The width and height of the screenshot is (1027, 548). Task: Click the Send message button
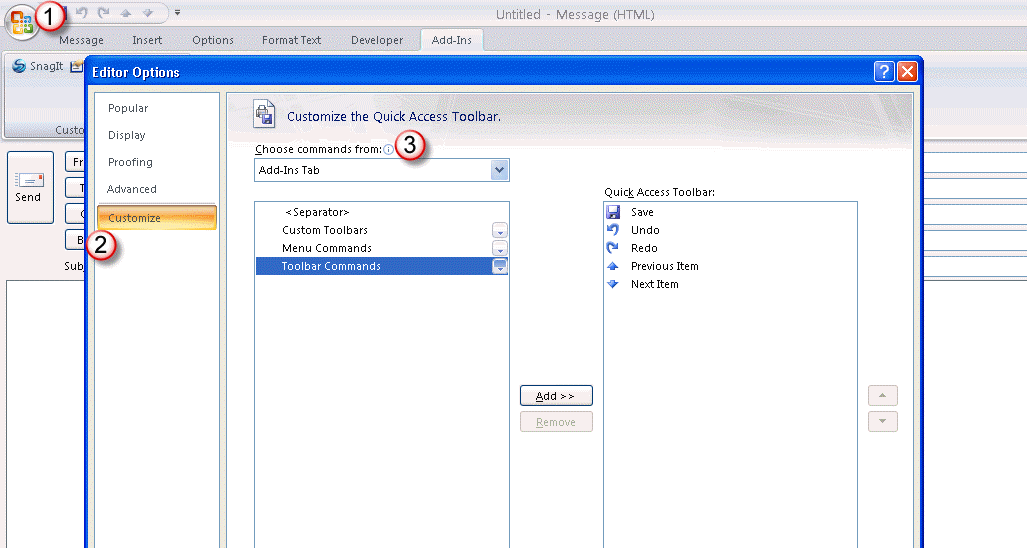(28, 187)
